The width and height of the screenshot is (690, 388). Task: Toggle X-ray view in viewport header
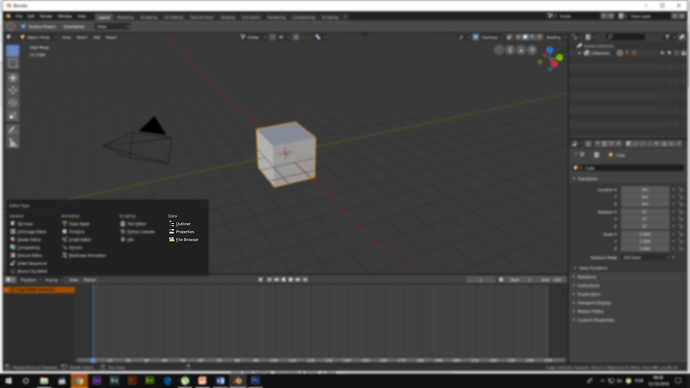tap(510, 37)
